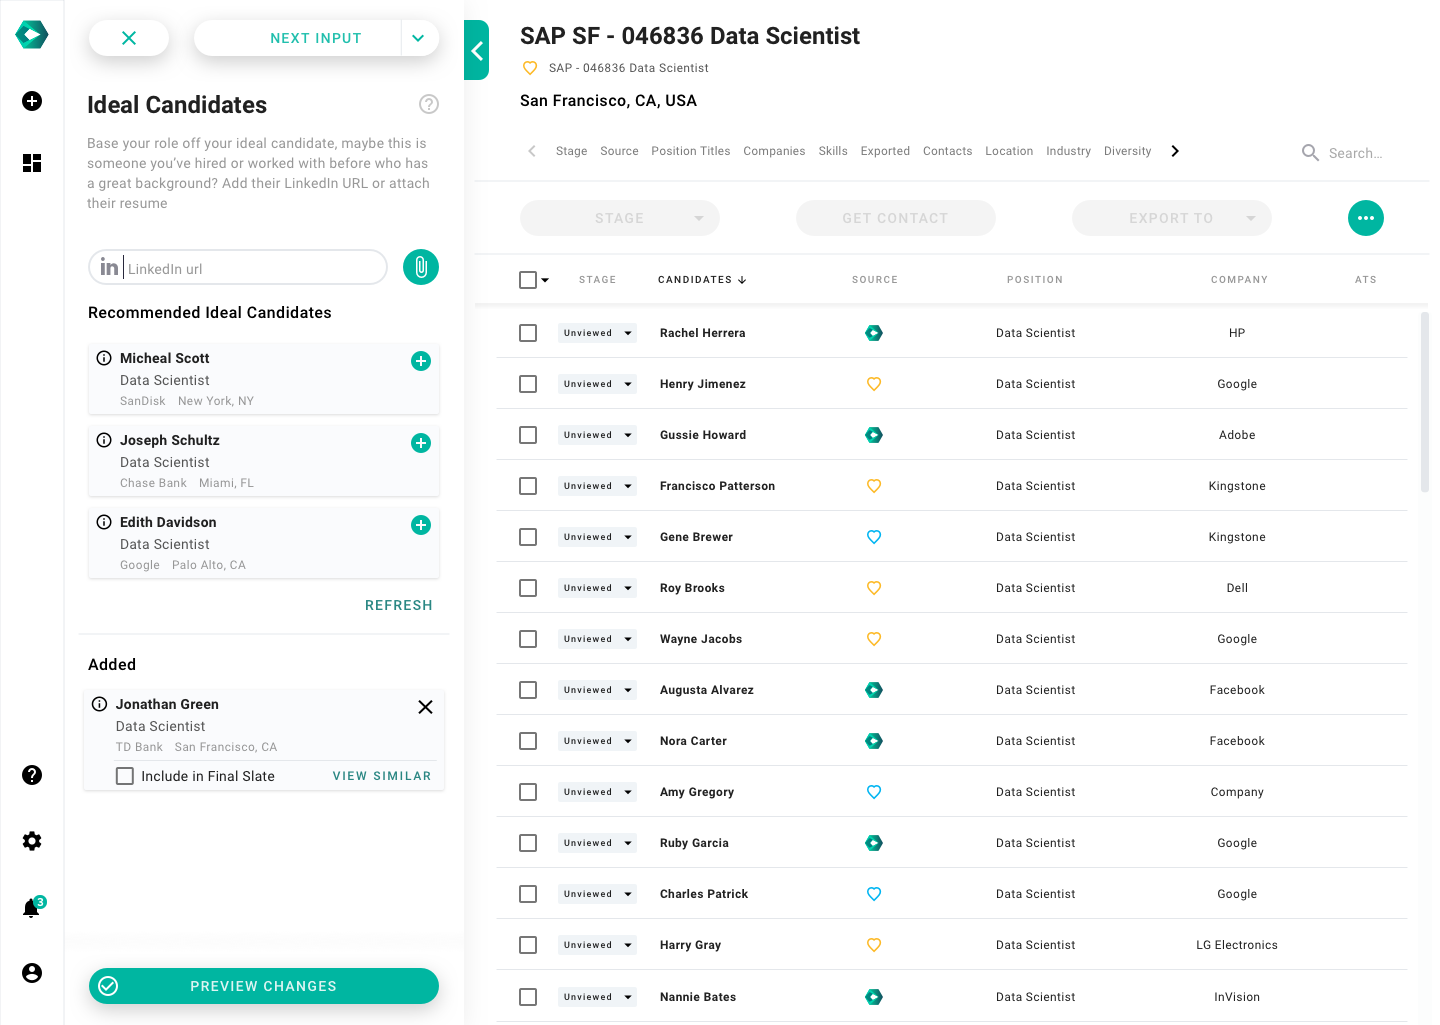
Task: Expand the Next Input dropdown arrow
Action: (418, 38)
